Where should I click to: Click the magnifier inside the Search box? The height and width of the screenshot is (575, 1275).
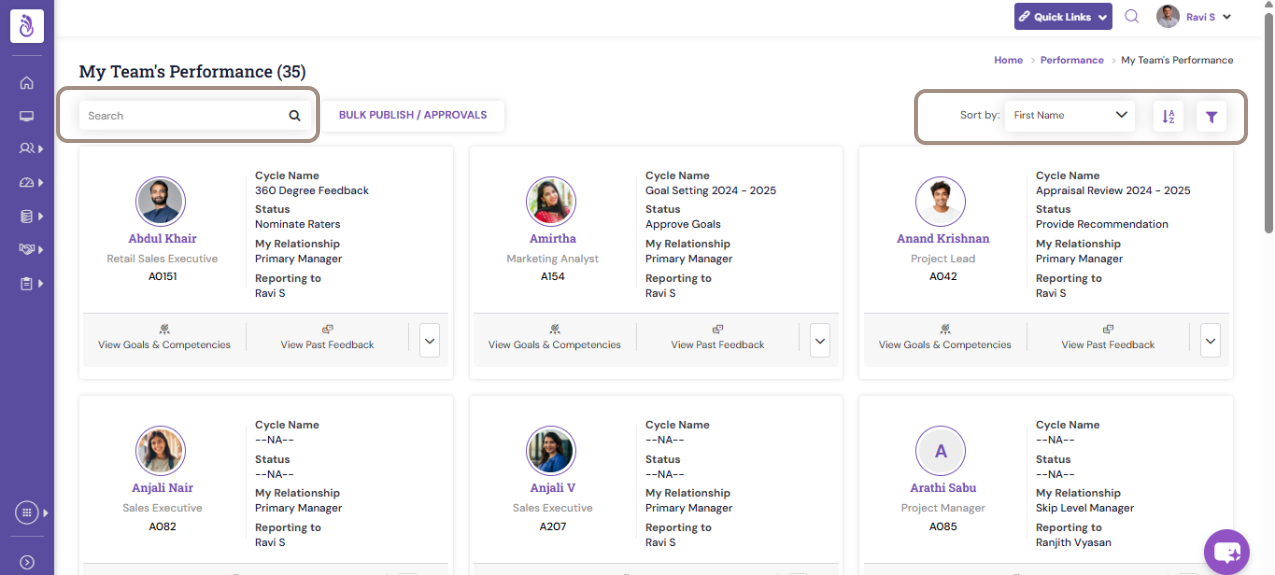[x=295, y=115]
